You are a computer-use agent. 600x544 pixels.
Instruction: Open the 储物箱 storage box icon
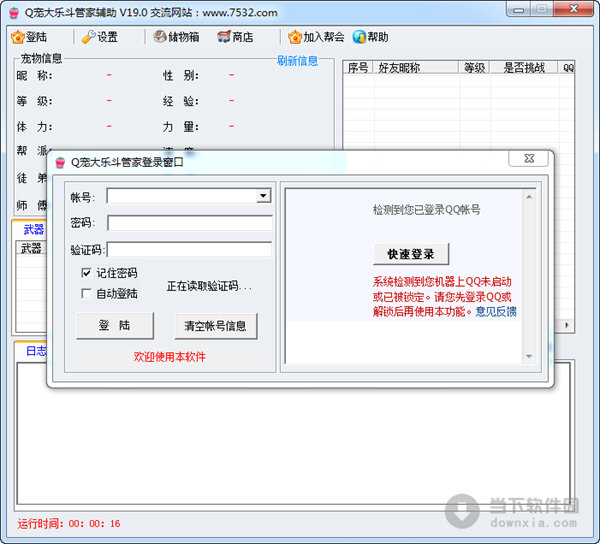click(160, 37)
